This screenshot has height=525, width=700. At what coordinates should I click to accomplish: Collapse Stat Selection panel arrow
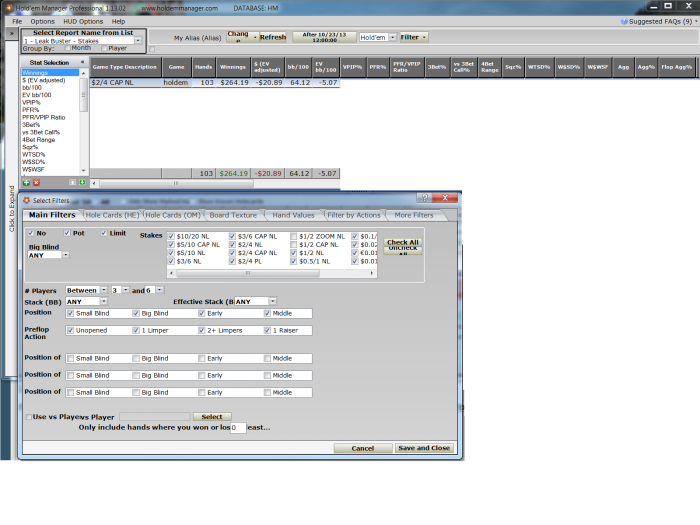(82, 62)
